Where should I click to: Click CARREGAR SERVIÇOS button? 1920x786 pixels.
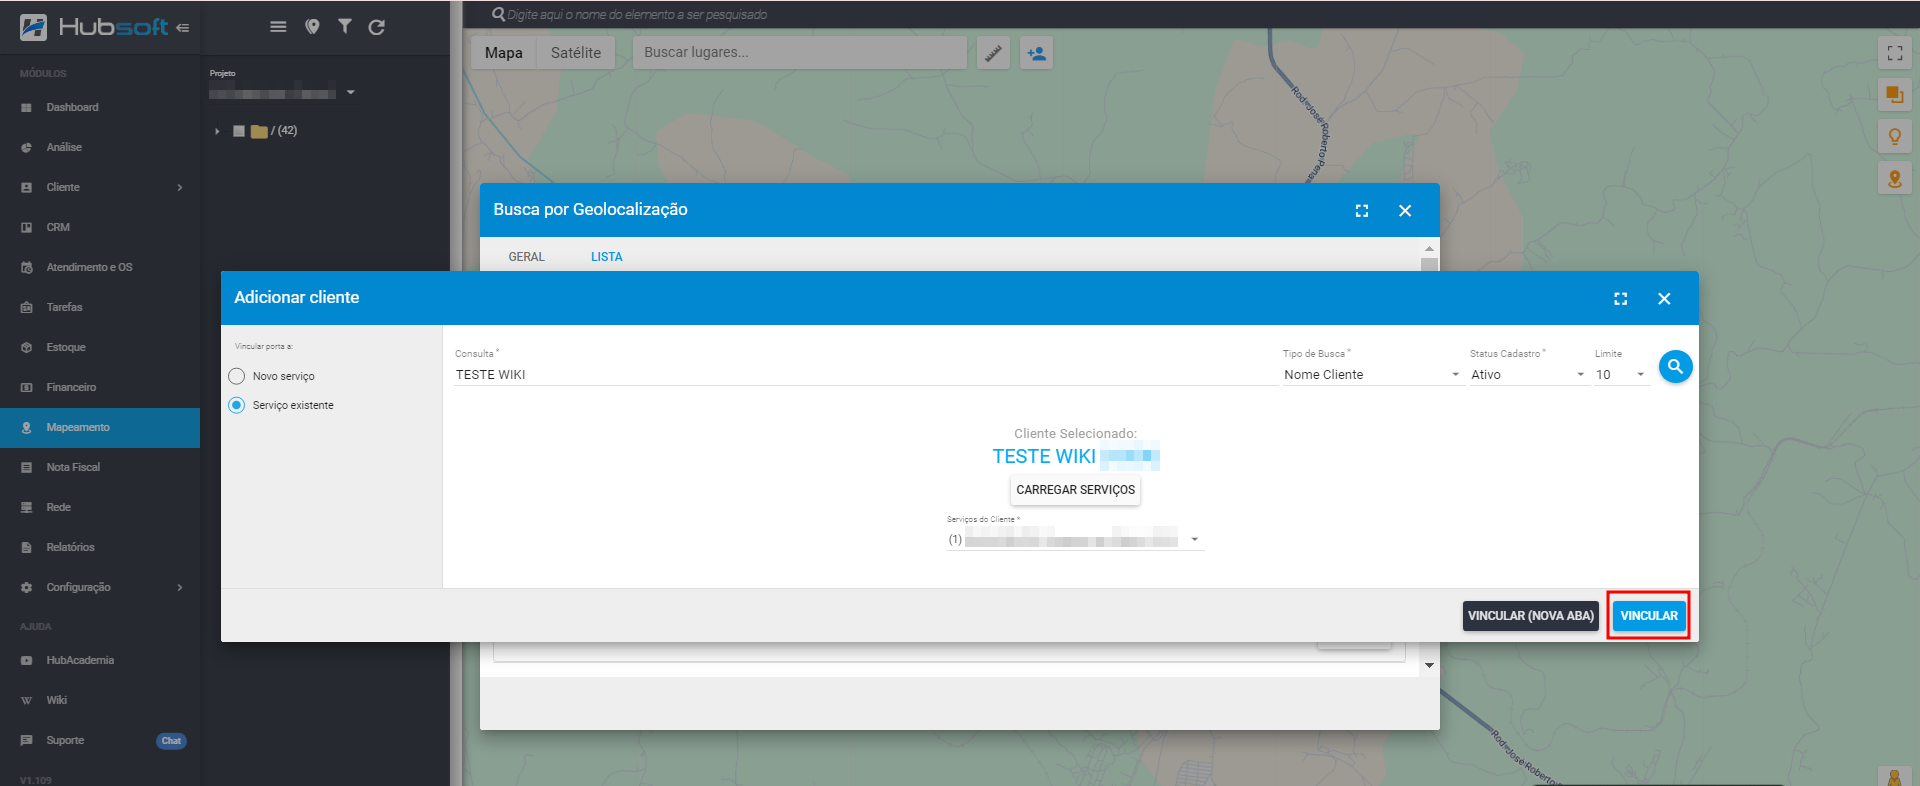click(1075, 490)
